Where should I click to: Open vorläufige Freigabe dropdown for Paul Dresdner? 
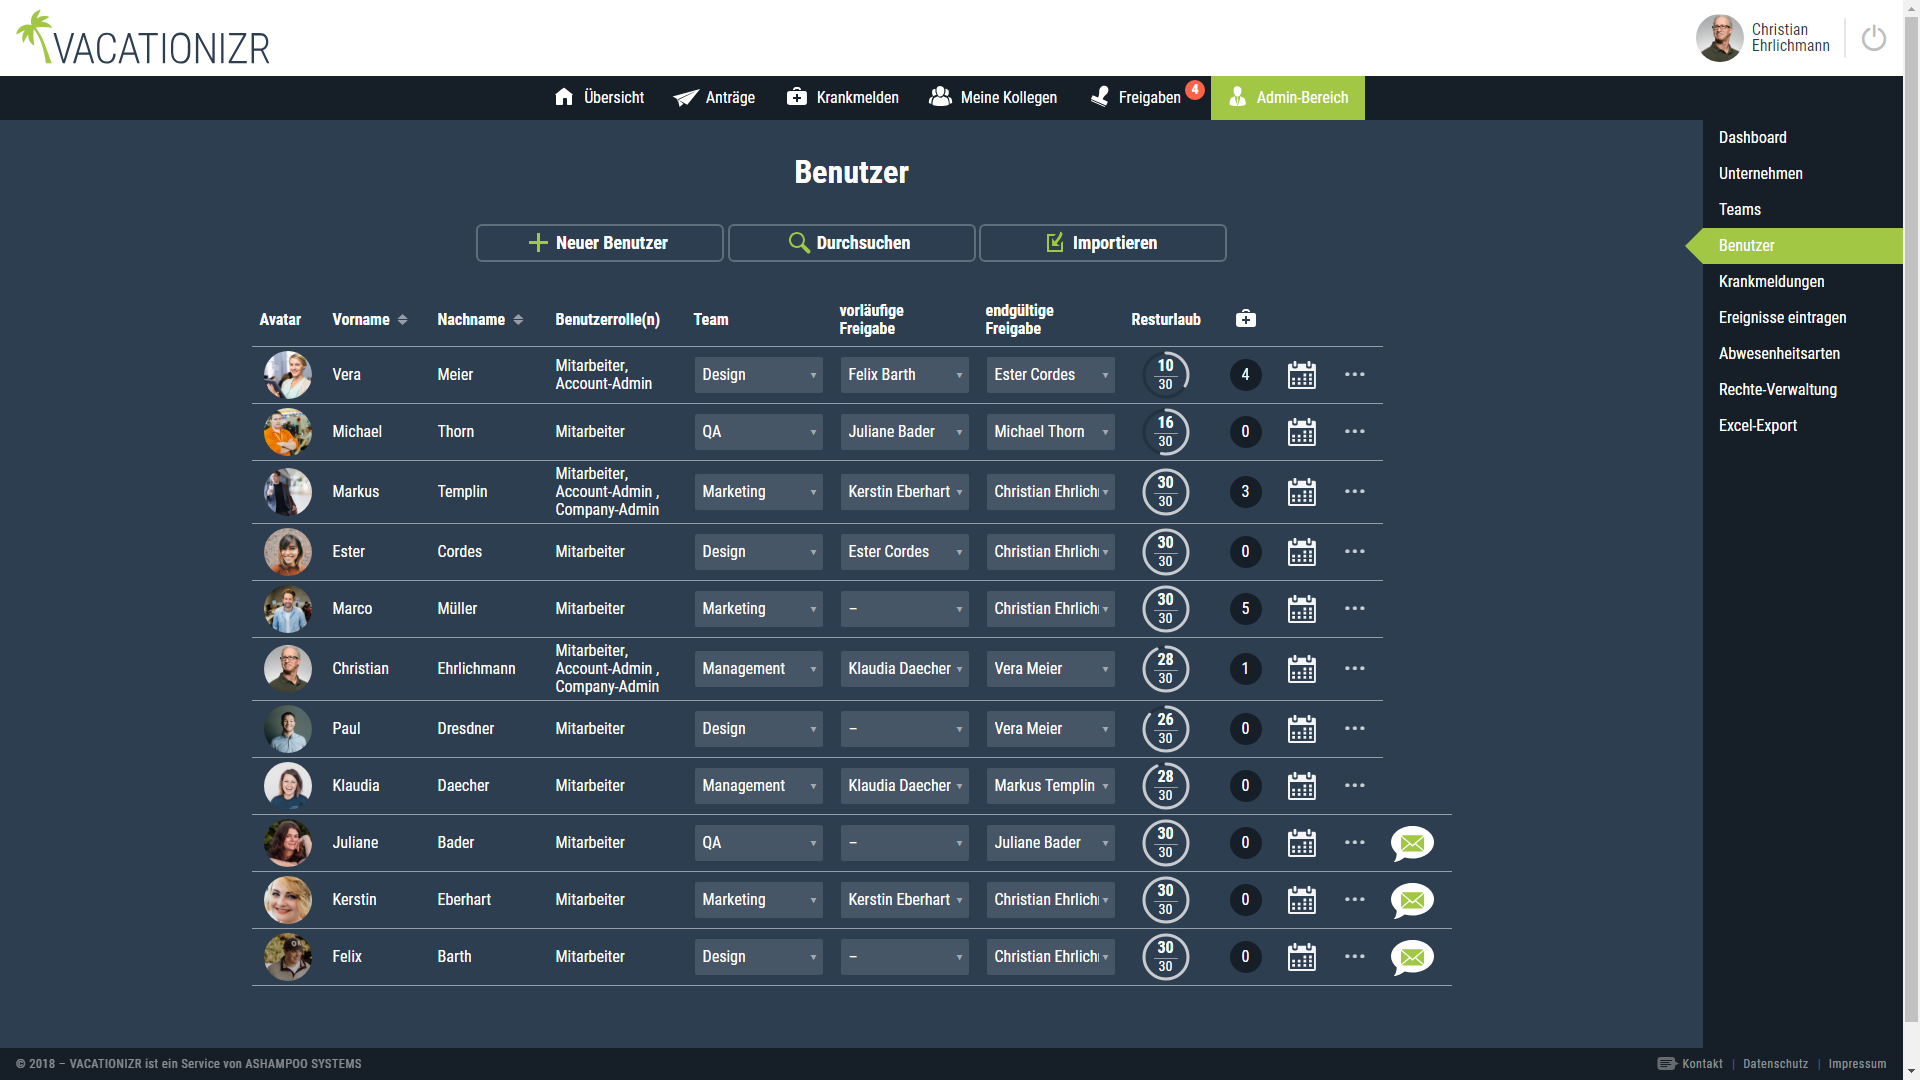coord(904,729)
